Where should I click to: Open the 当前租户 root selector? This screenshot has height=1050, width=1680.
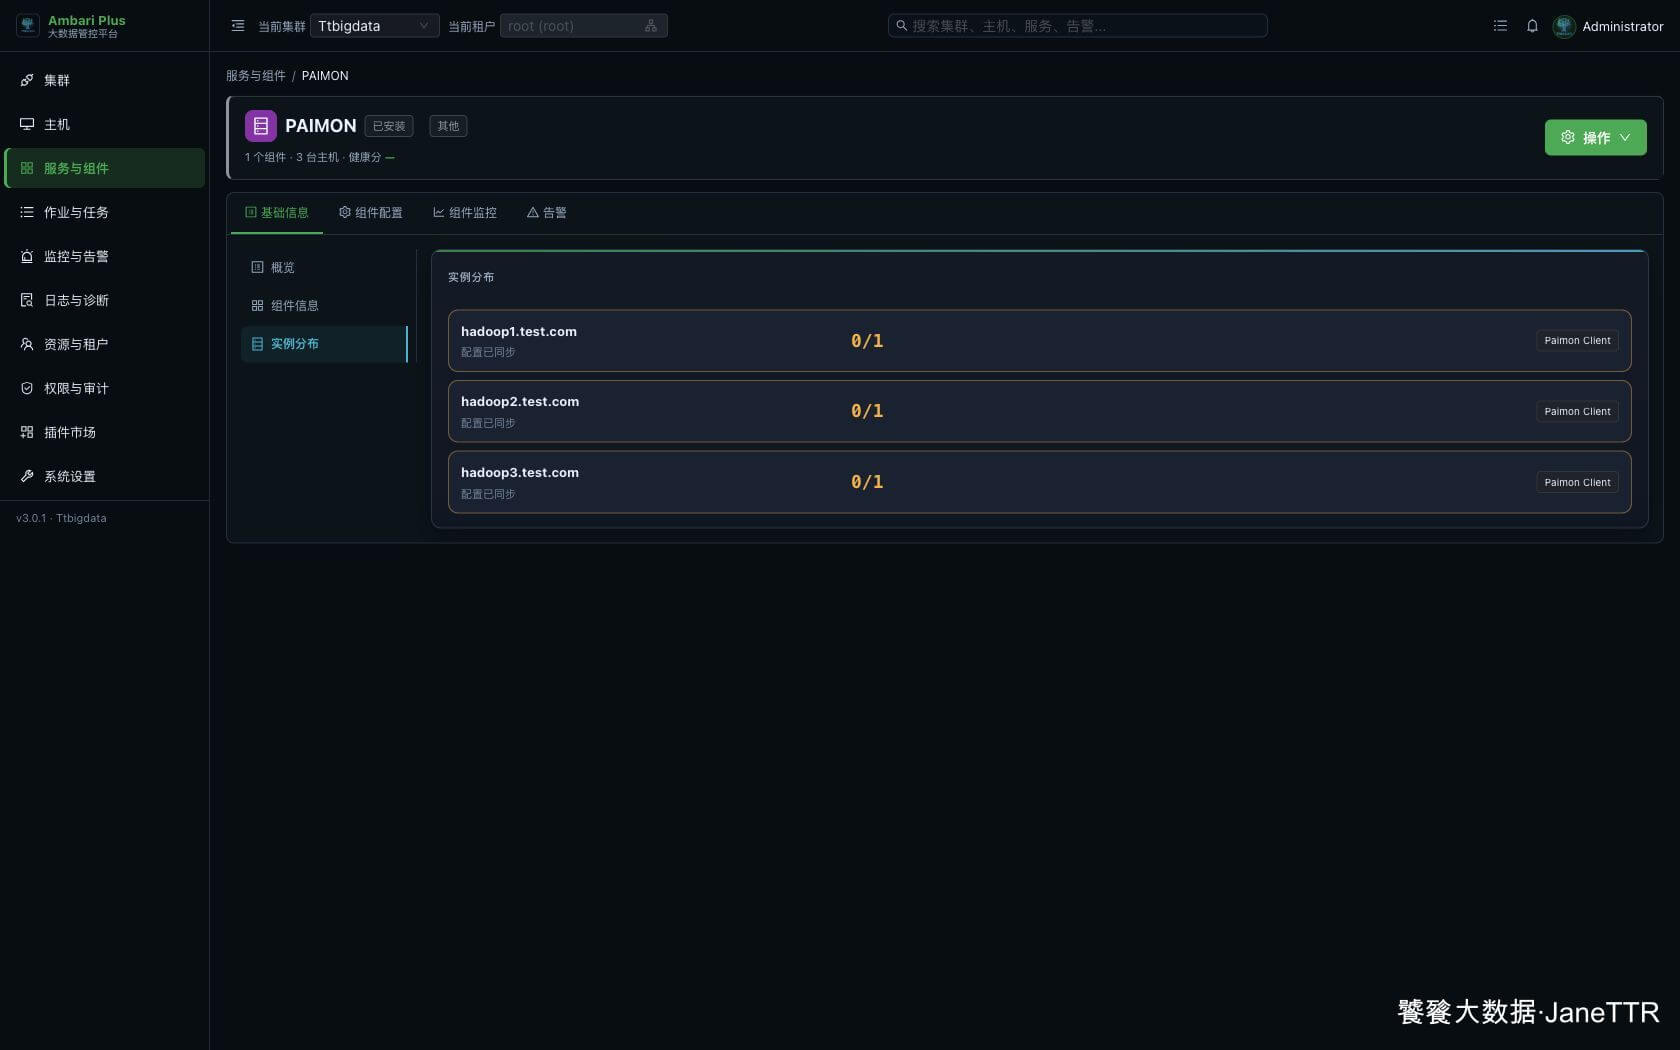[x=583, y=26]
